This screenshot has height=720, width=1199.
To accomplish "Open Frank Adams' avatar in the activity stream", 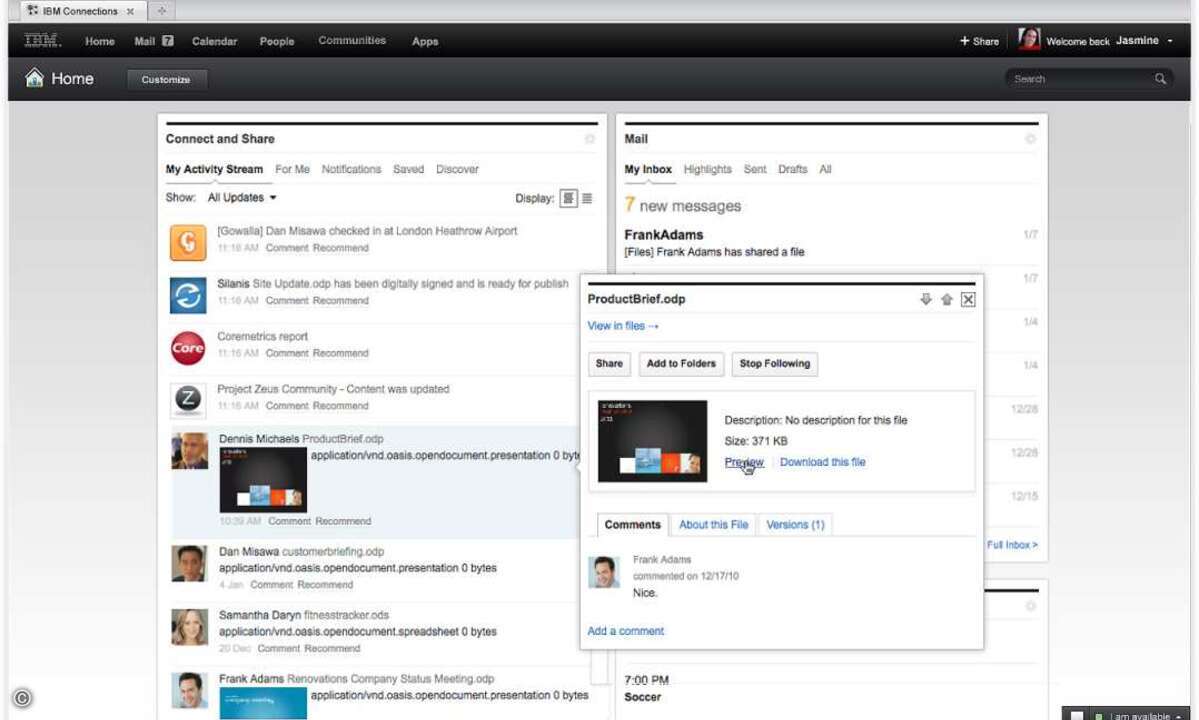I will click(x=190, y=690).
